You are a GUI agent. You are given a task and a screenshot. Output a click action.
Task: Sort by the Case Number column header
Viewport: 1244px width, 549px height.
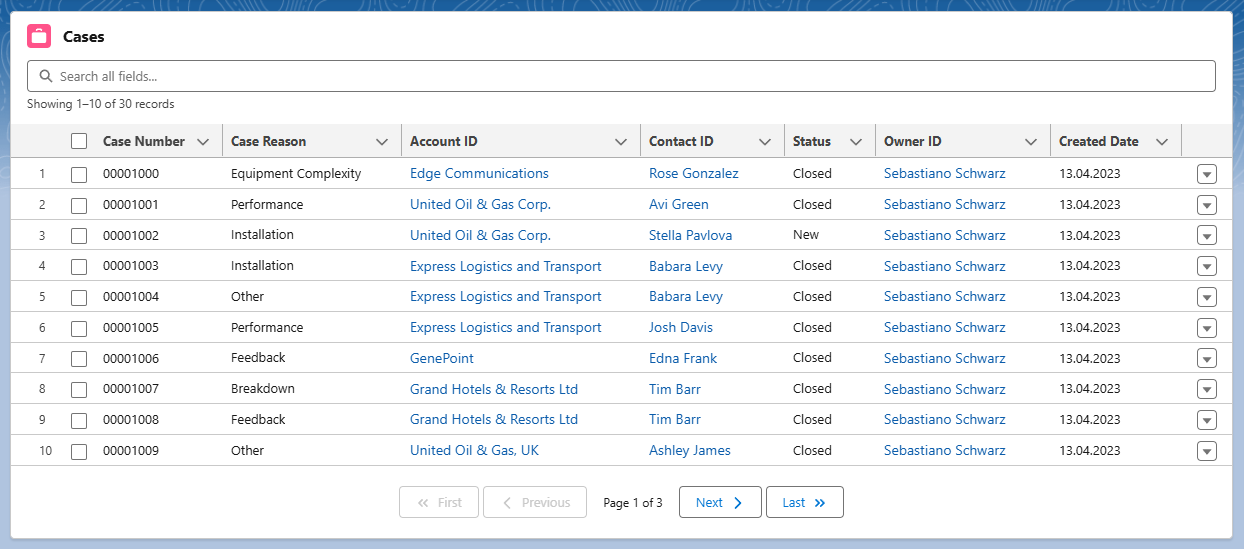click(144, 141)
